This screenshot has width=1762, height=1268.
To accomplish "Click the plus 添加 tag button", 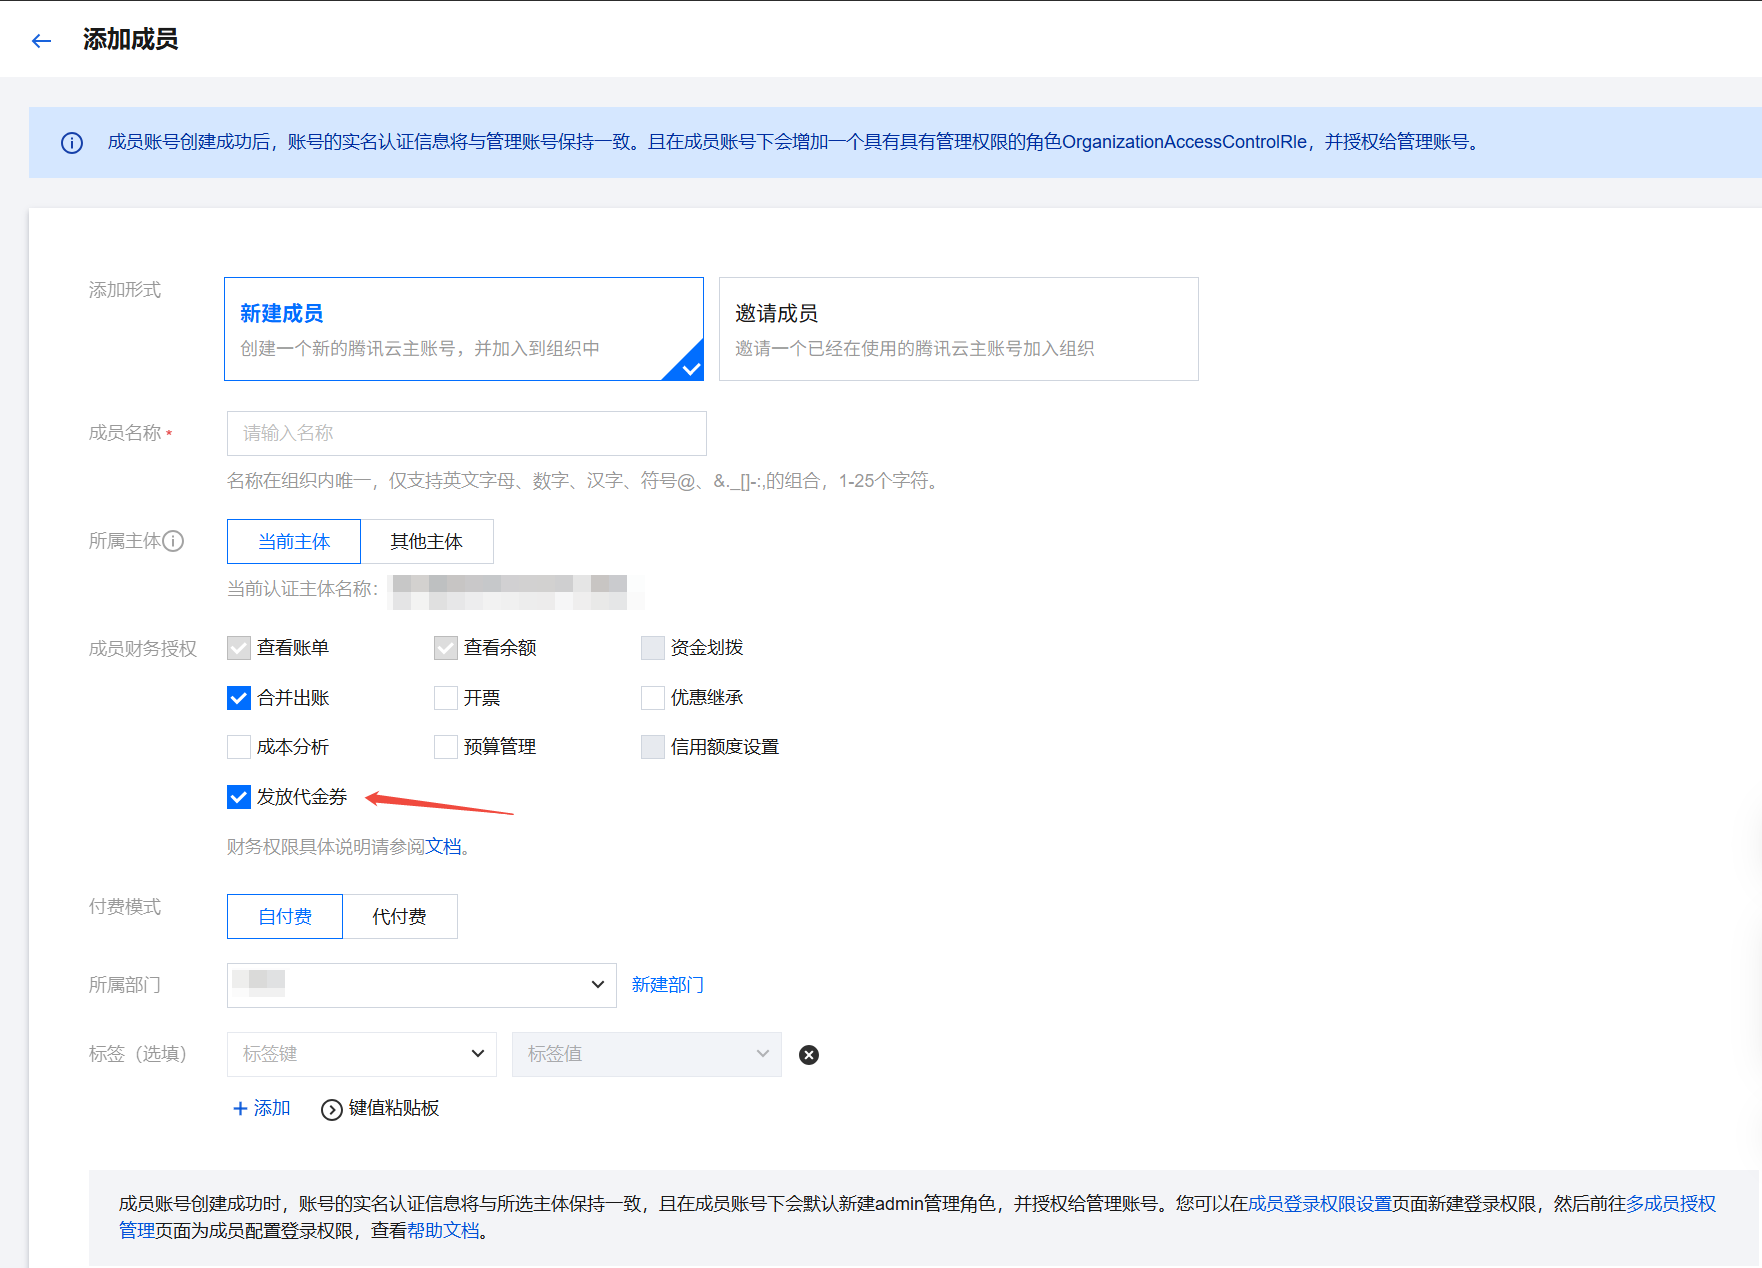I will point(261,1108).
